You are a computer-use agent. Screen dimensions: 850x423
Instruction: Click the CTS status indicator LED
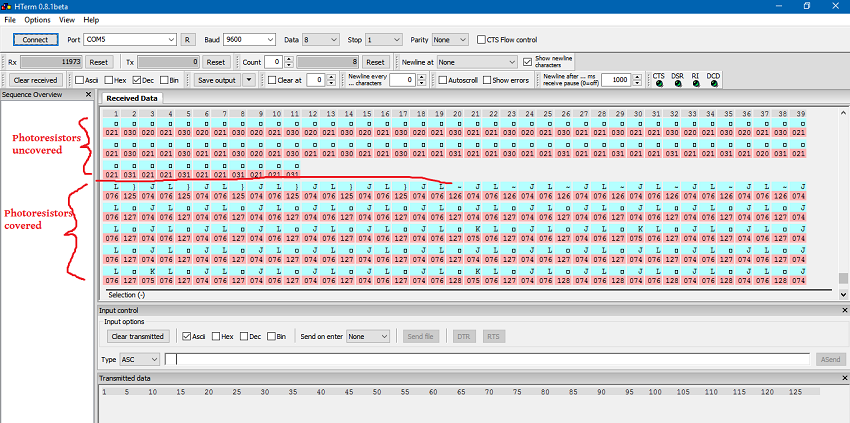point(659,84)
